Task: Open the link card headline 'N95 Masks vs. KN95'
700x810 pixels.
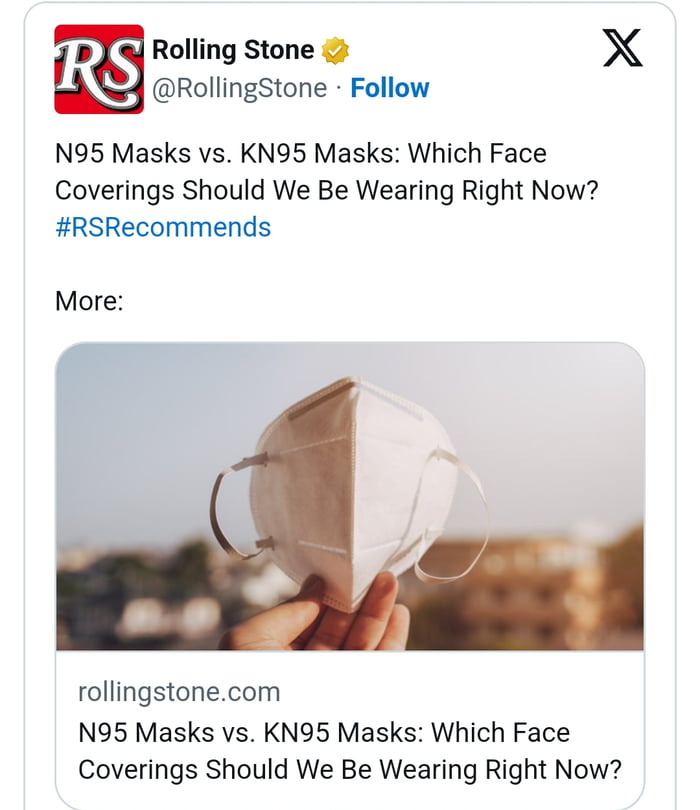Action: (x=323, y=732)
